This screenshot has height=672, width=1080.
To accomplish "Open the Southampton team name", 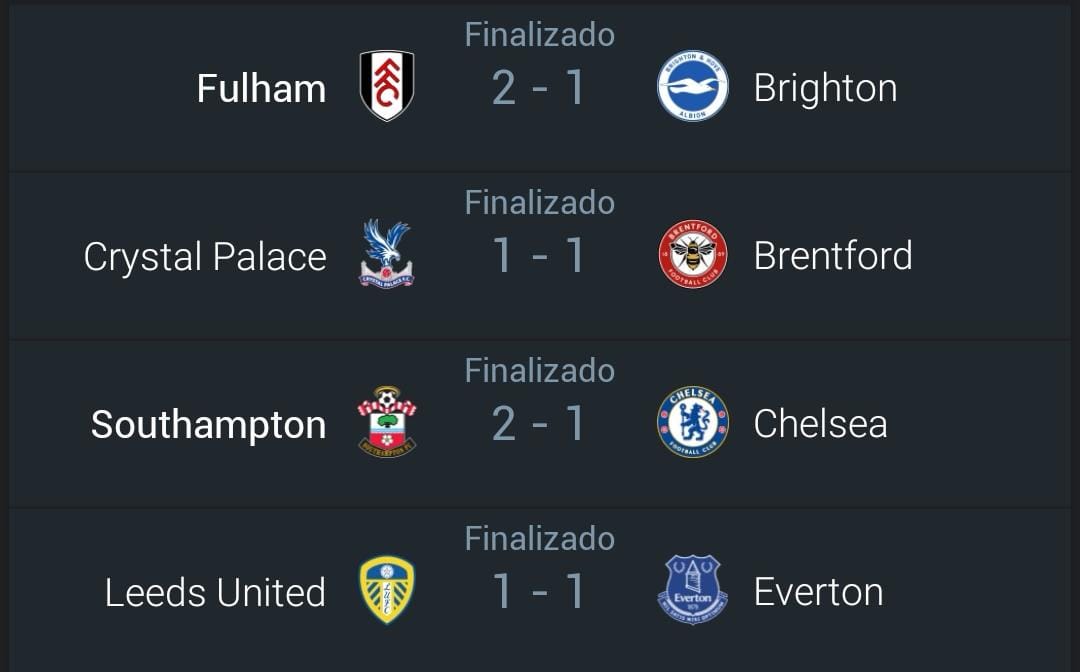I will (x=208, y=425).
